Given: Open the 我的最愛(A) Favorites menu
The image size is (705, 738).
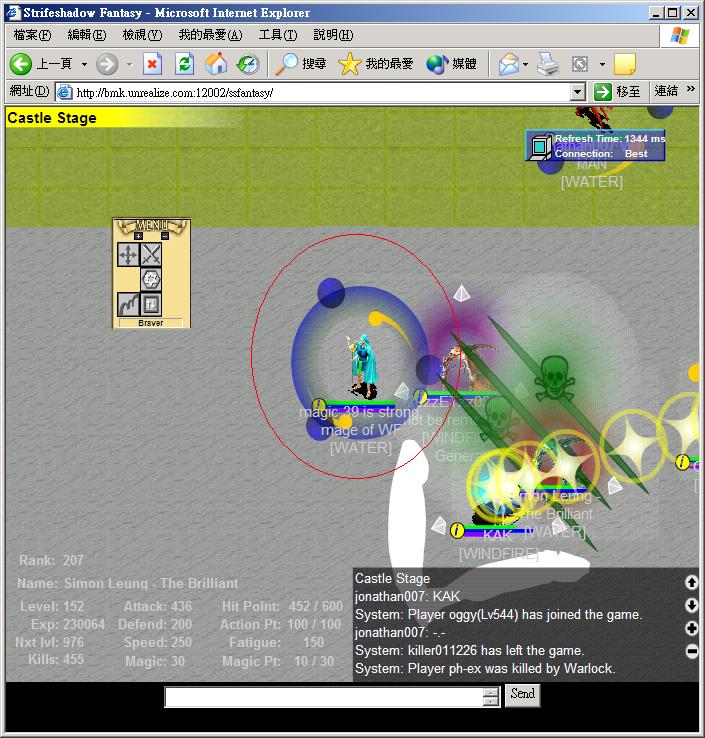Looking at the screenshot, I should click(x=210, y=35).
